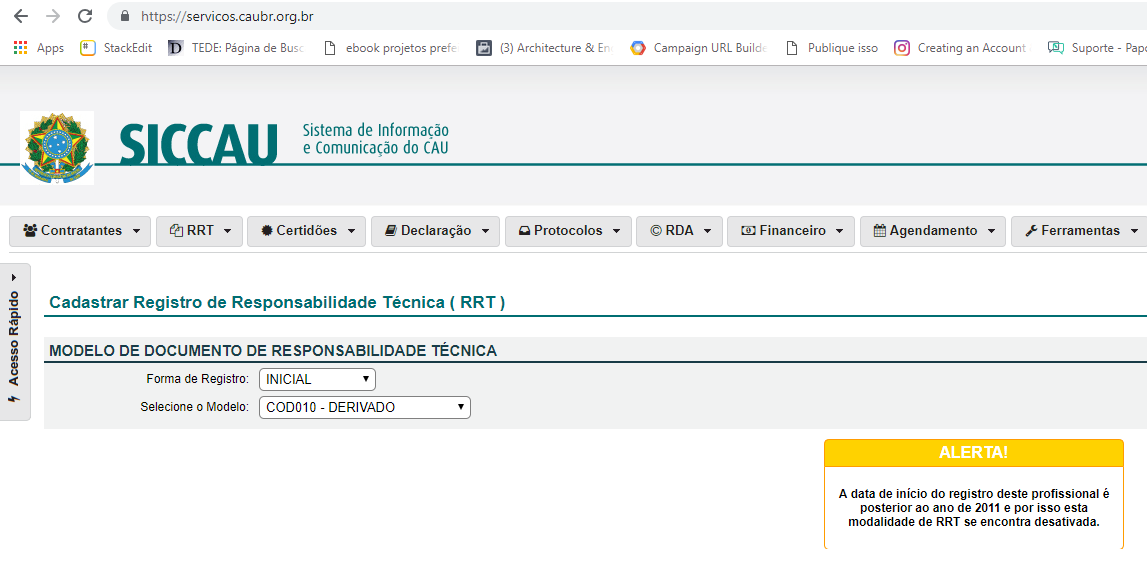Open the Agendamento menu
Viewport: 1147px width, 562px height.
[x=933, y=231]
